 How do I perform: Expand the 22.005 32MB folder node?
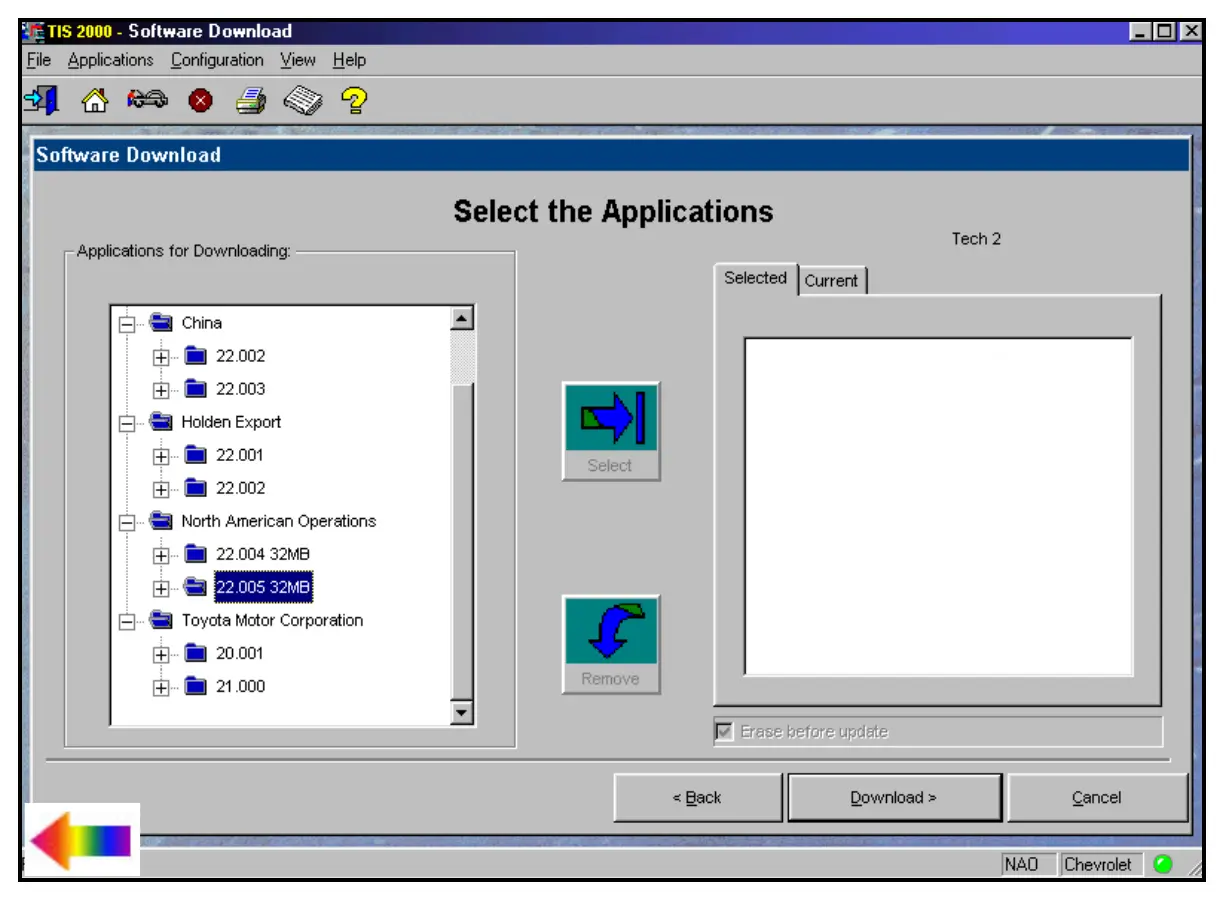(x=161, y=588)
